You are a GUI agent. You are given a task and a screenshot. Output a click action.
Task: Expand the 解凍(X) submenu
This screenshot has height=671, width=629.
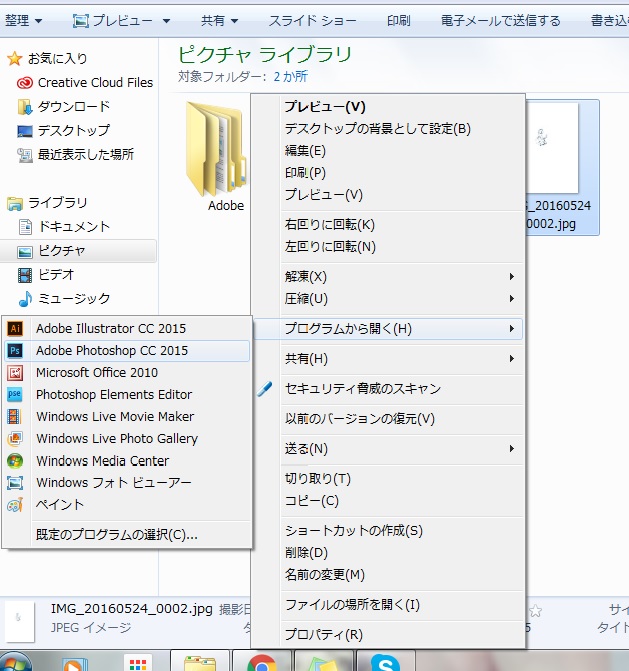pyautogui.click(x=512, y=276)
